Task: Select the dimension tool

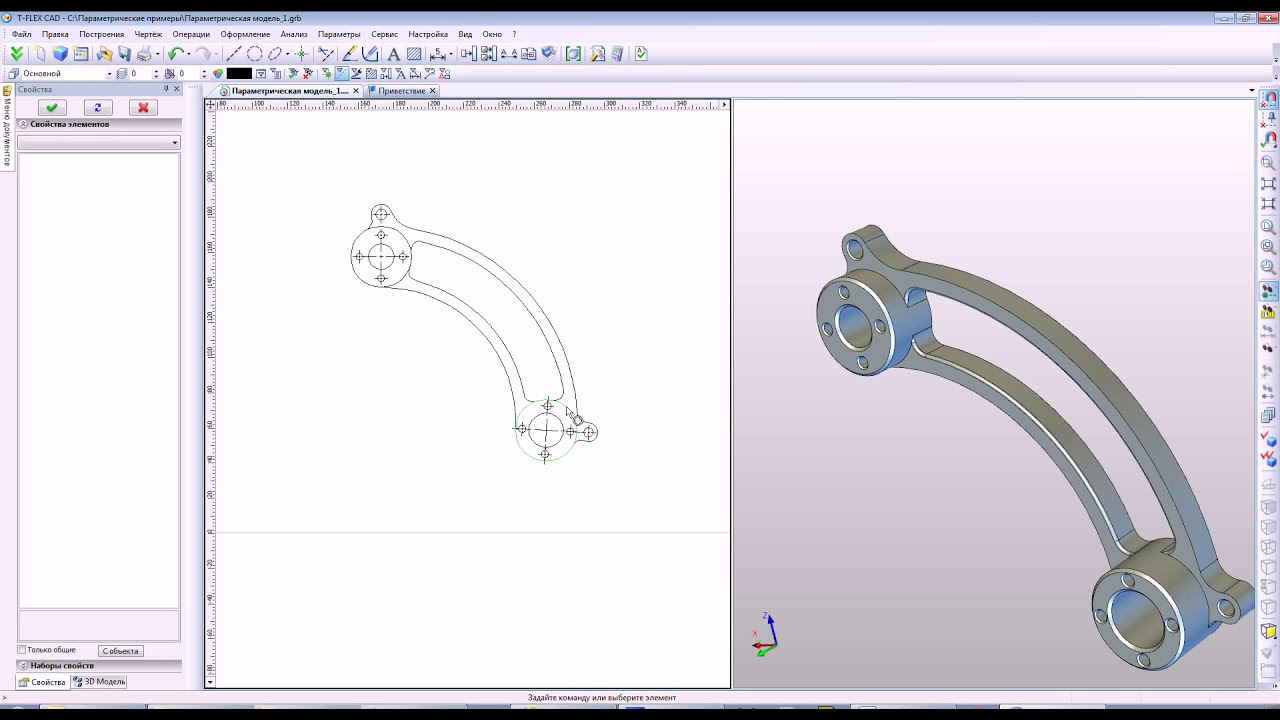Action: pyautogui.click(x=437, y=54)
